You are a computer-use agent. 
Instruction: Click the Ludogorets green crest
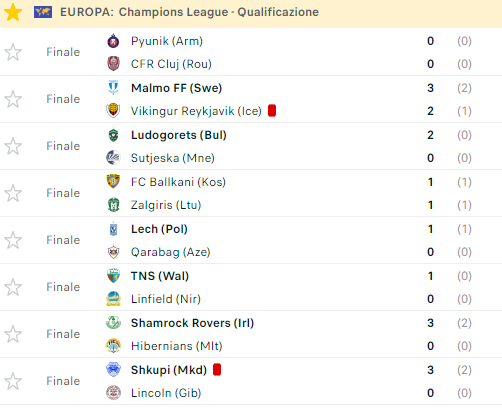click(113, 135)
